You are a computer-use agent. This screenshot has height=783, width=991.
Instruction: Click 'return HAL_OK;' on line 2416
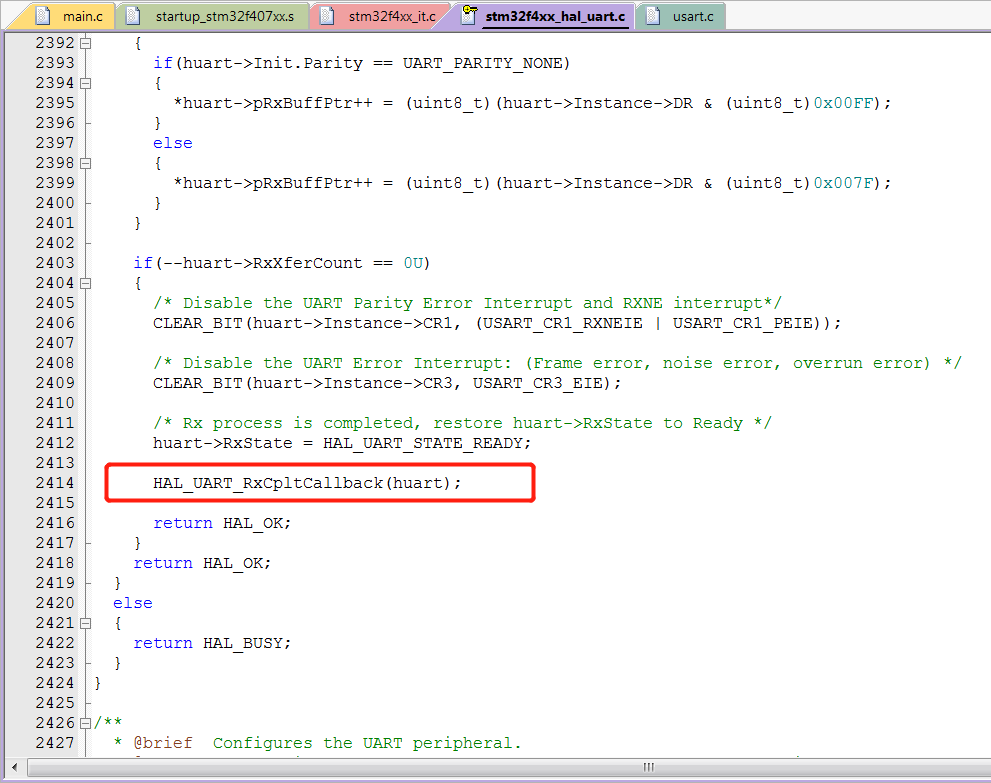222,523
